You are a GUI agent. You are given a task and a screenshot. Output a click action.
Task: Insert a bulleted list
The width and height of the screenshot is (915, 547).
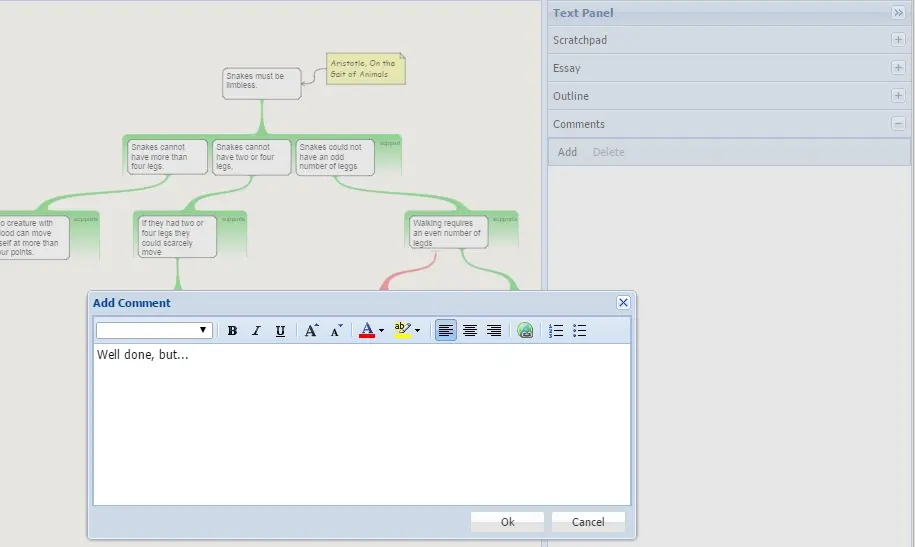pyautogui.click(x=580, y=331)
